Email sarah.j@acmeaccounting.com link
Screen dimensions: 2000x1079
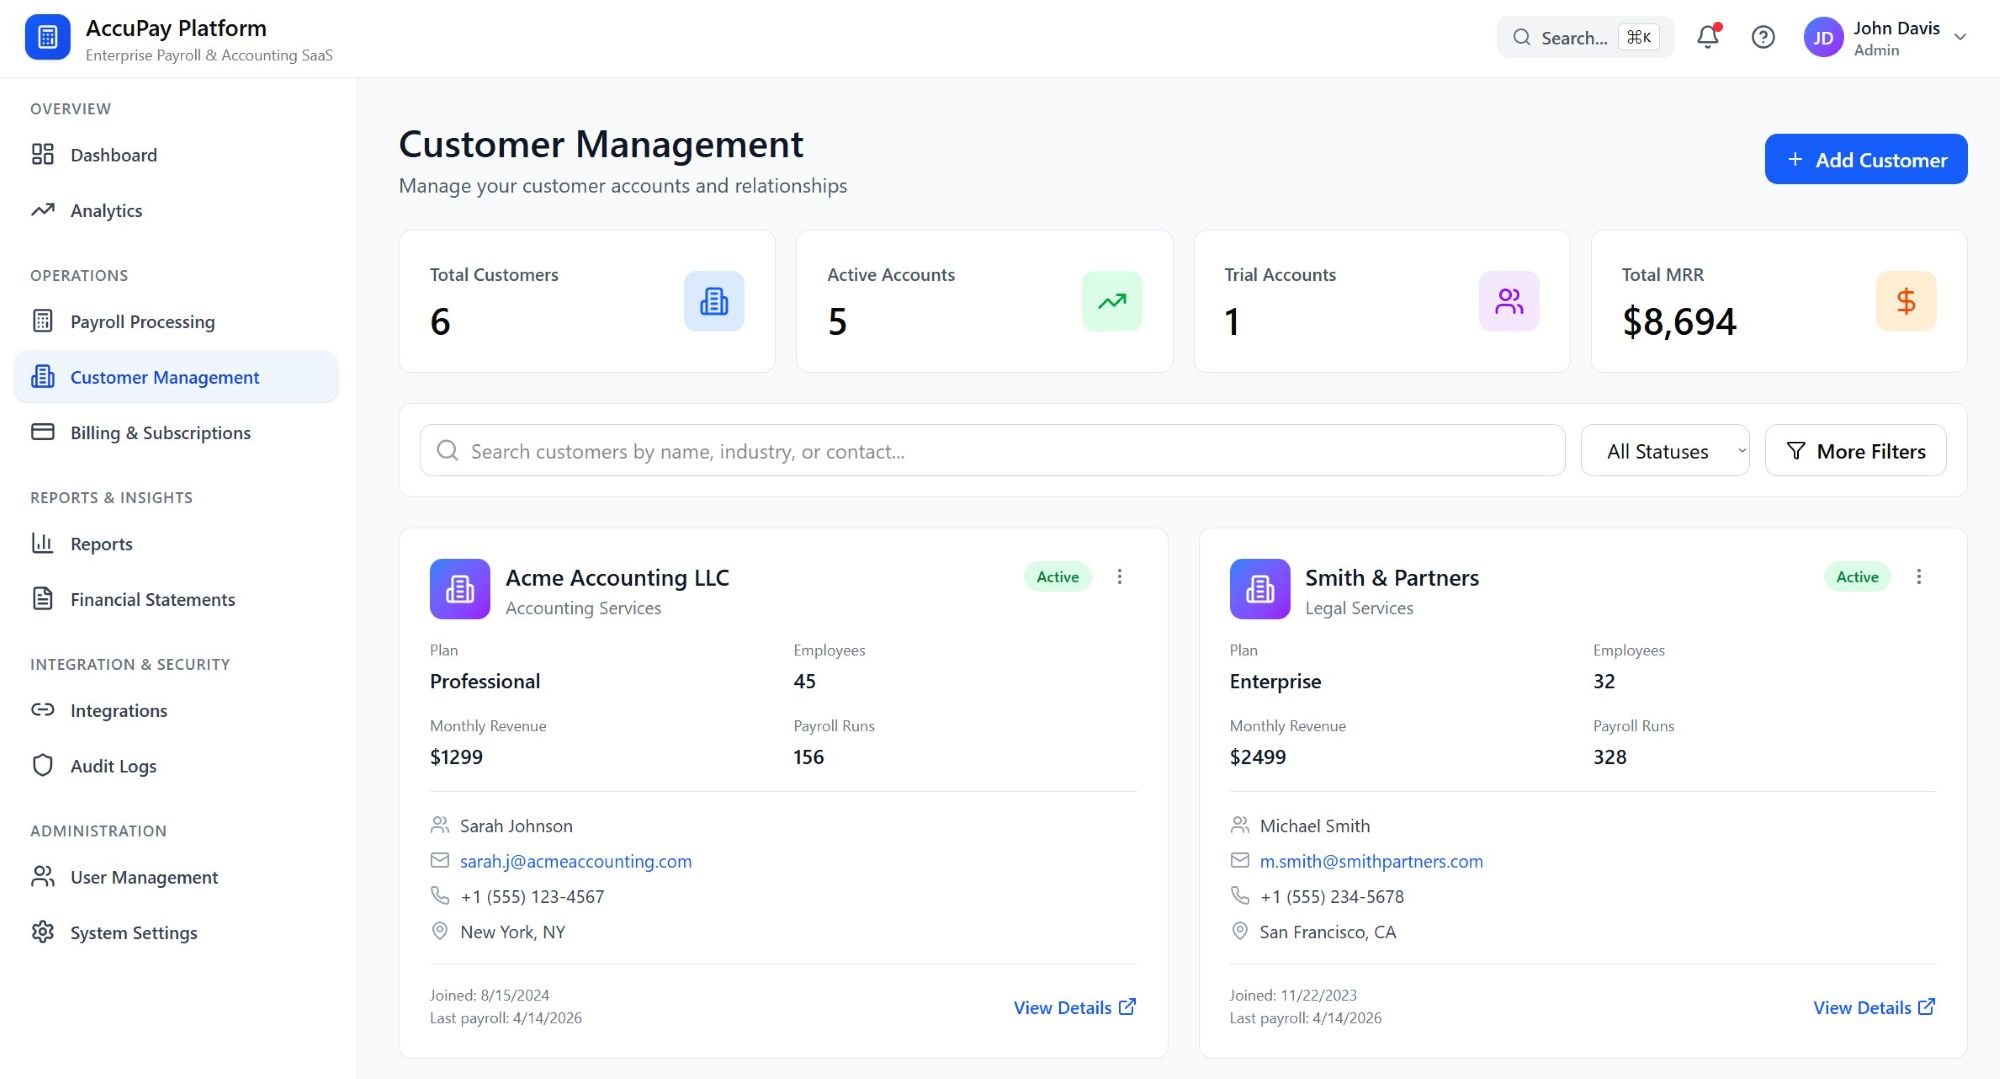(576, 861)
